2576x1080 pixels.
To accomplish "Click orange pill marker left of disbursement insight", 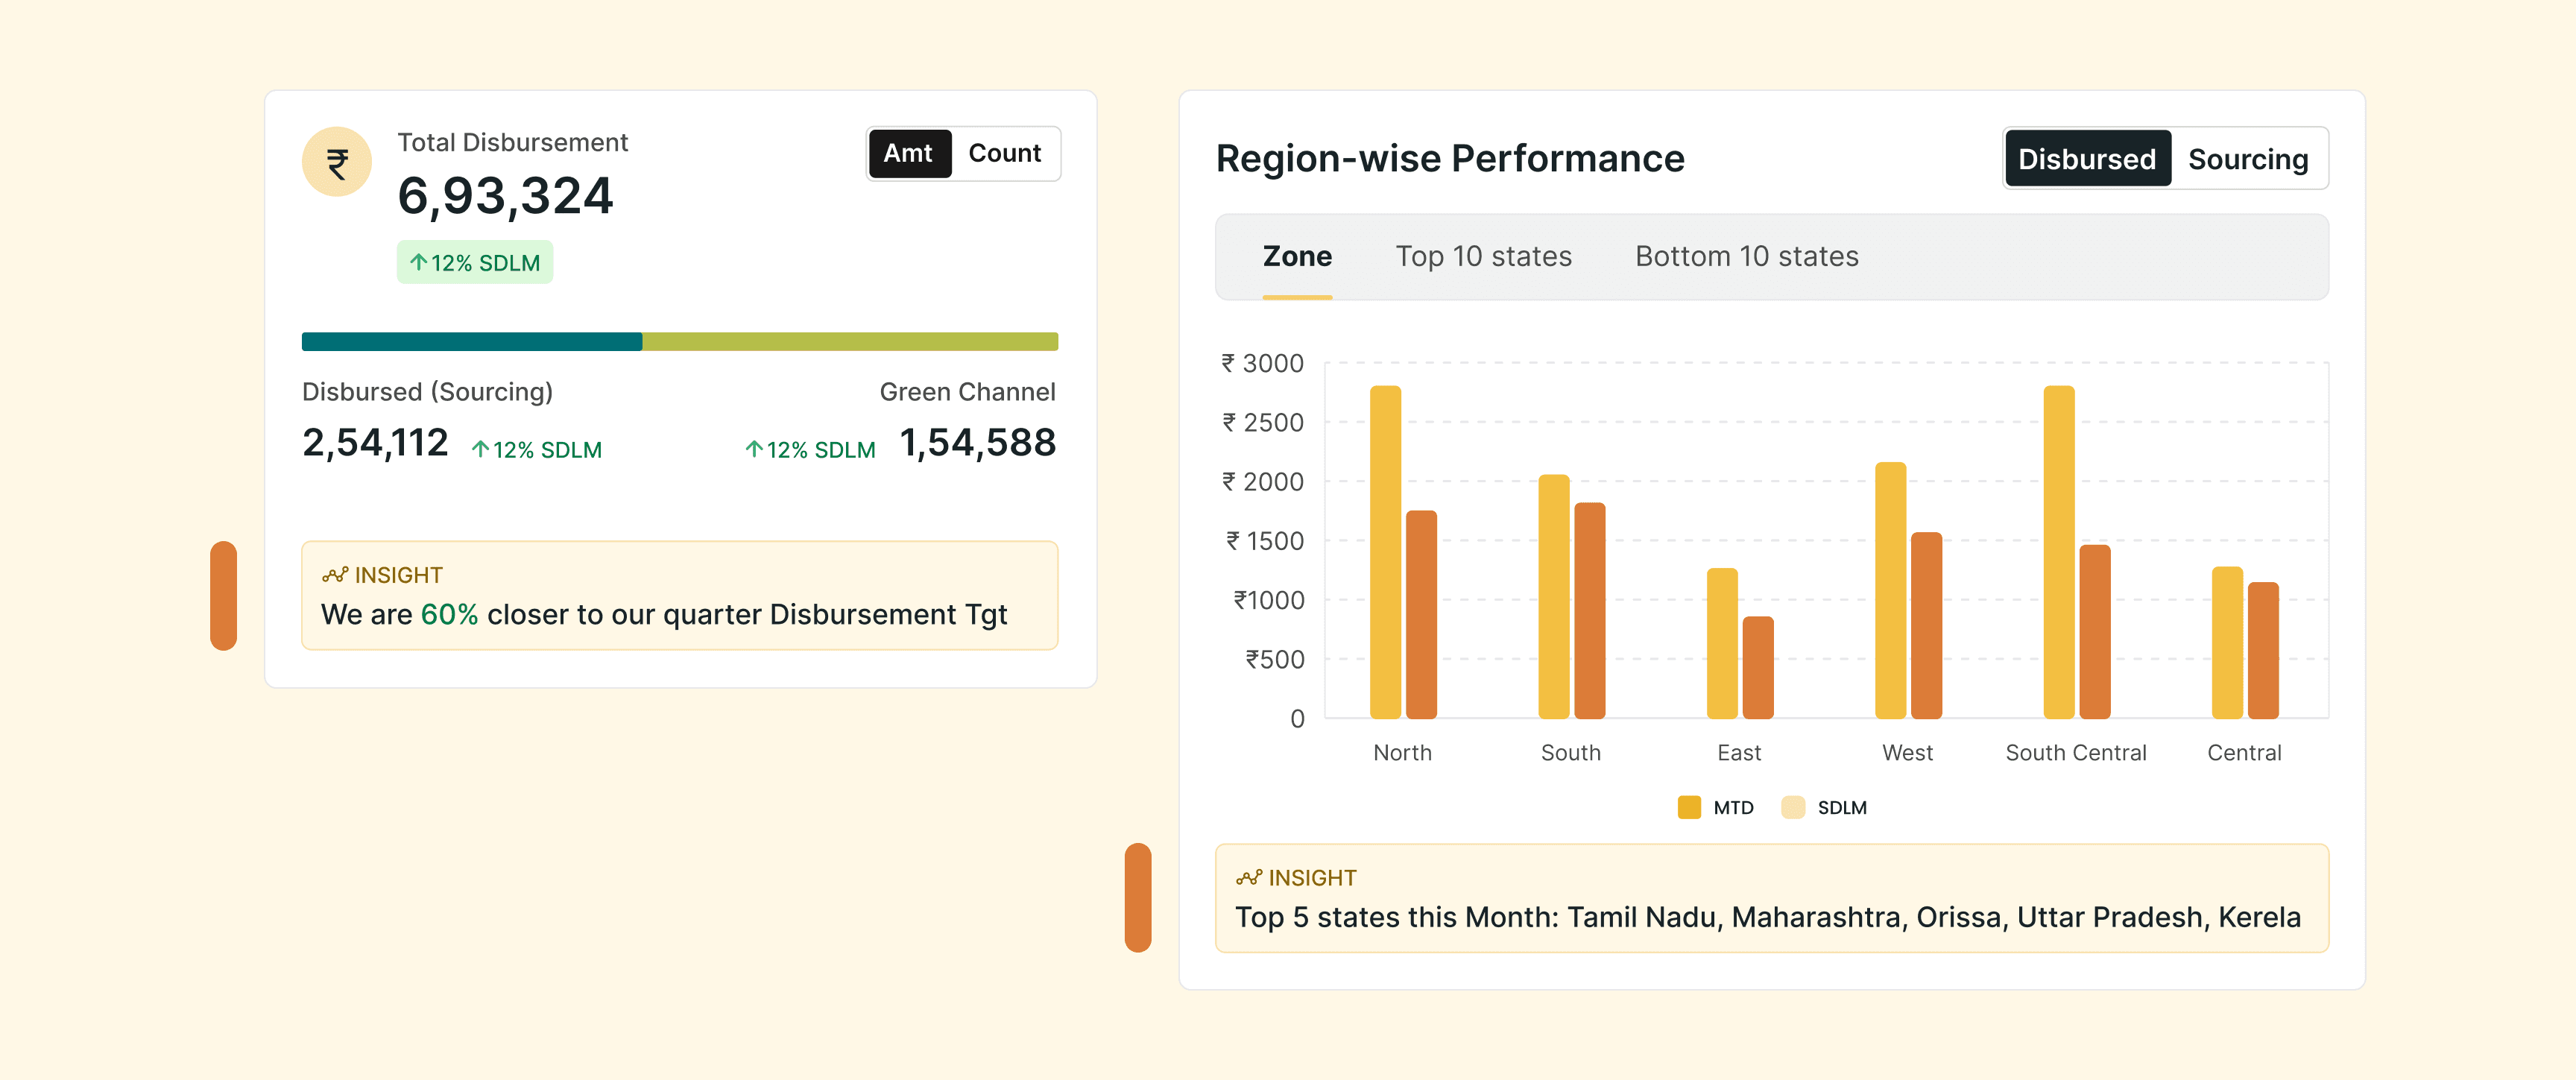I will [223, 596].
